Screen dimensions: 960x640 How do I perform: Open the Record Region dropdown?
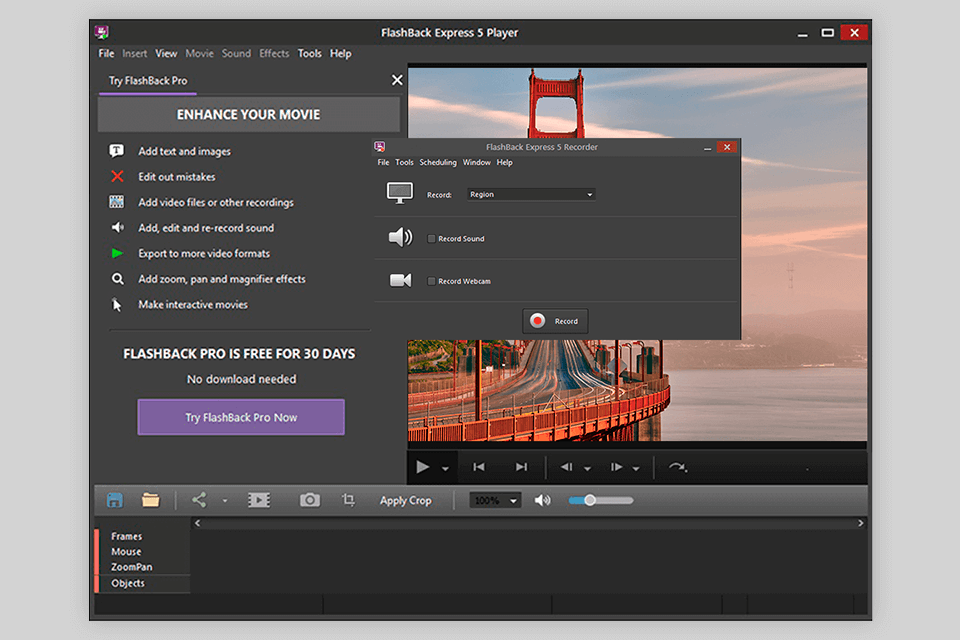[531, 195]
